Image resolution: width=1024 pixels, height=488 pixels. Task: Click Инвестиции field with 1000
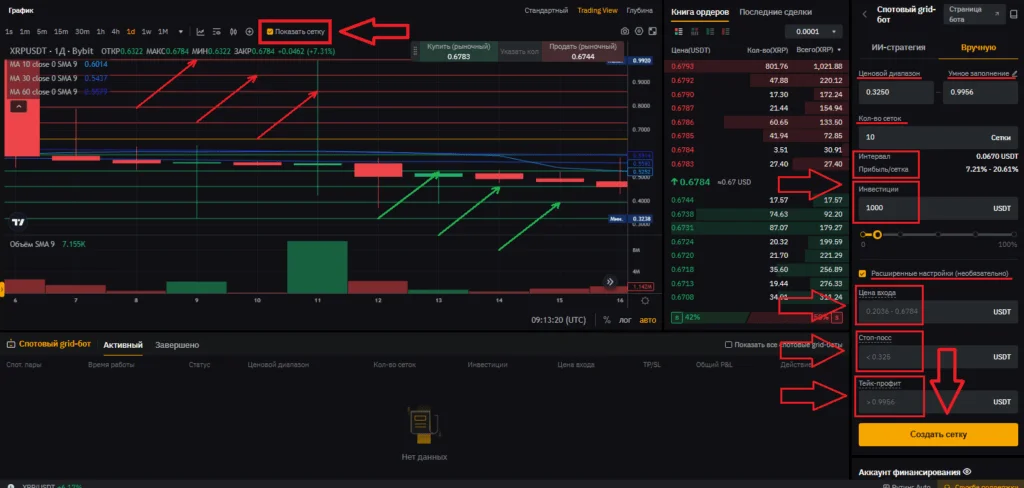(x=938, y=208)
